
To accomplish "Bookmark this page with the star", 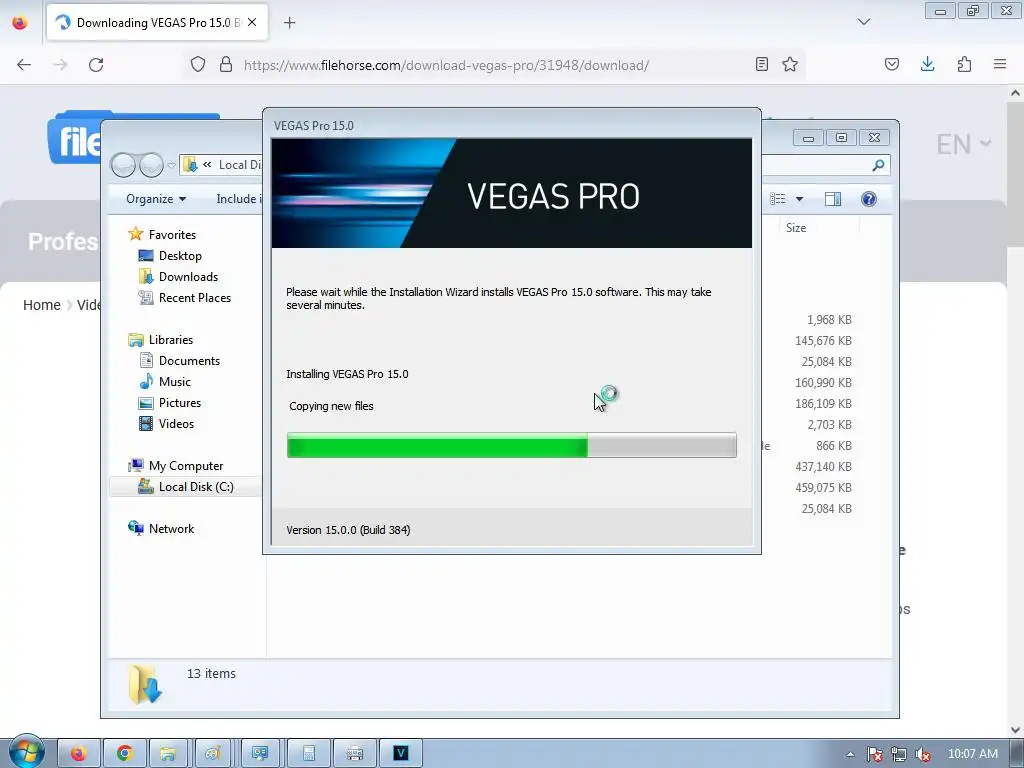I will [x=790, y=65].
